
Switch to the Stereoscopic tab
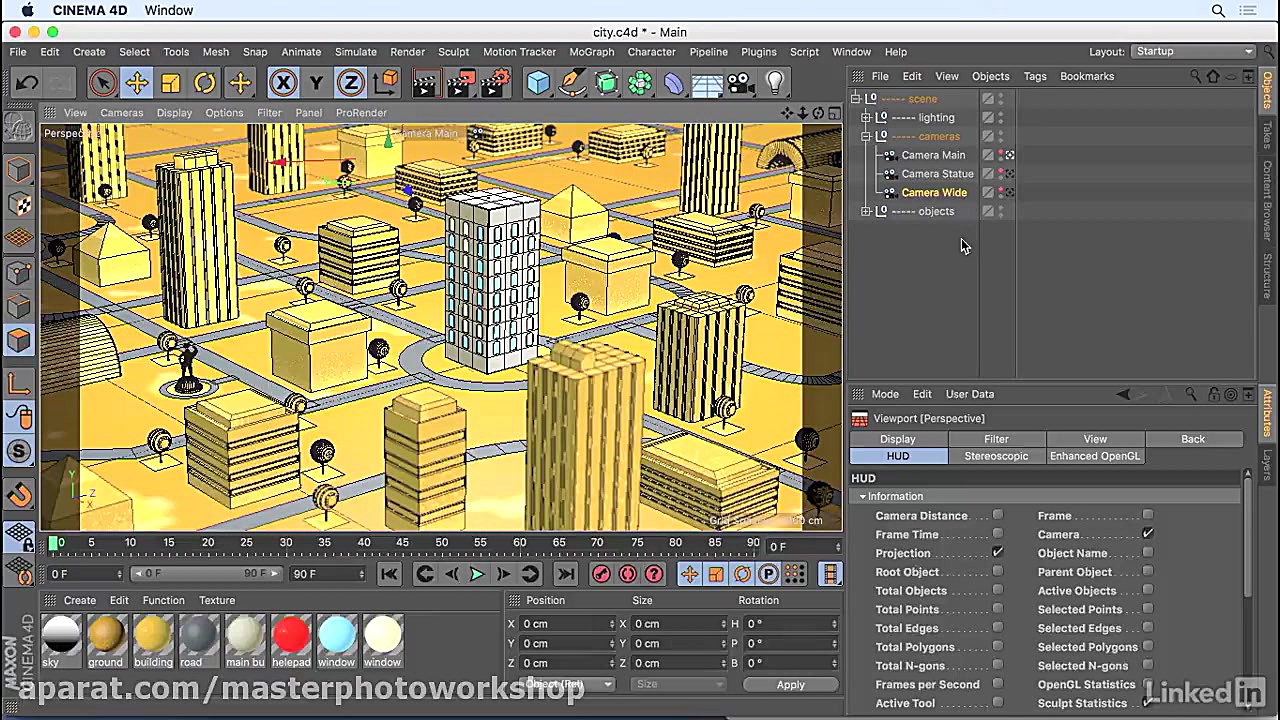pyautogui.click(x=995, y=456)
